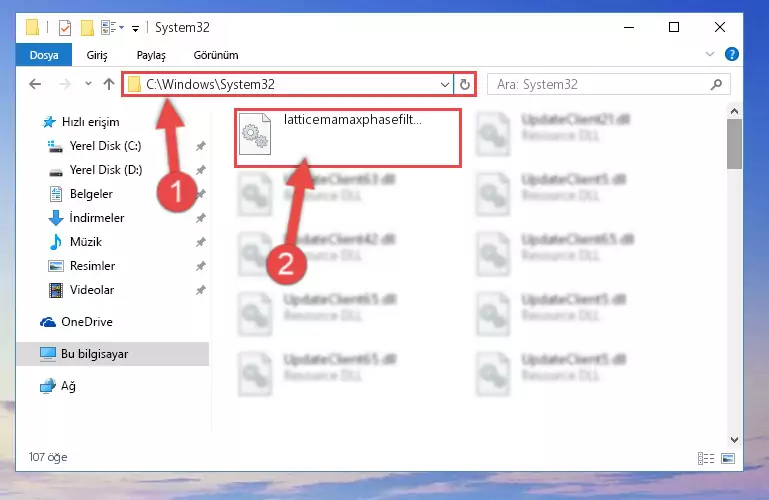The width and height of the screenshot is (769, 500).
Task: Open Yerel Disk (D:) in sidebar
Action: 105,170
